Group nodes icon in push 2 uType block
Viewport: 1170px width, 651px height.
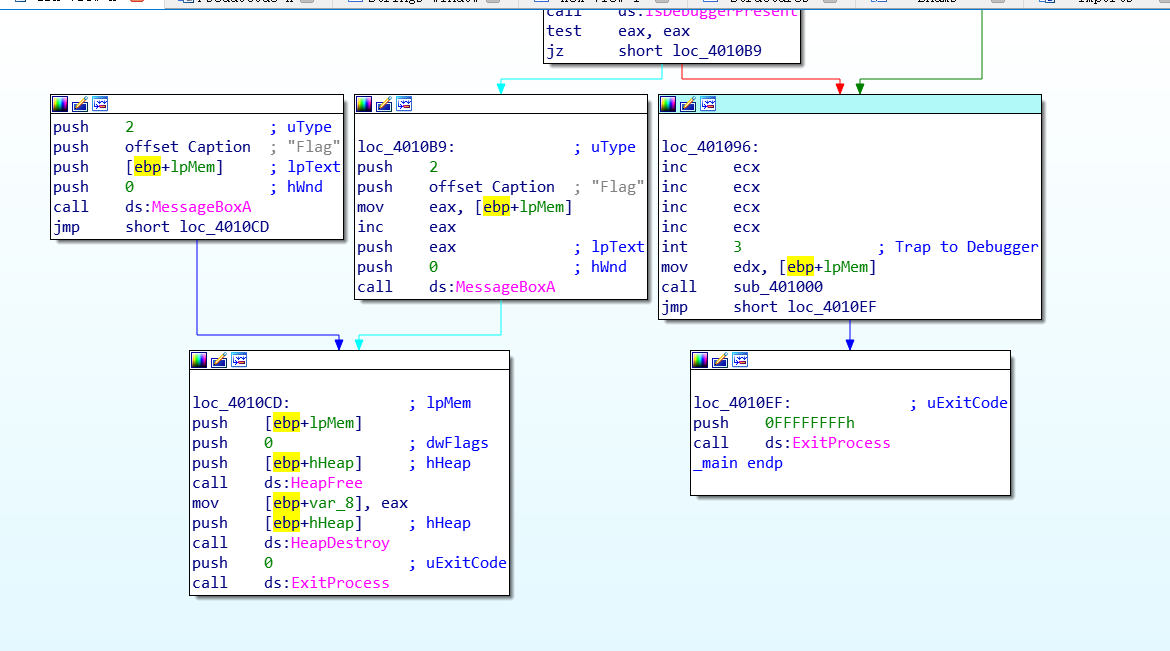[100, 104]
